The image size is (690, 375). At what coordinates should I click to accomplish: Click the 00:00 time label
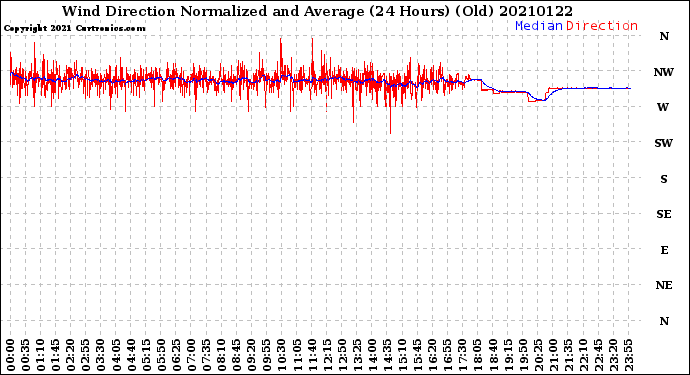click(11, 355)
